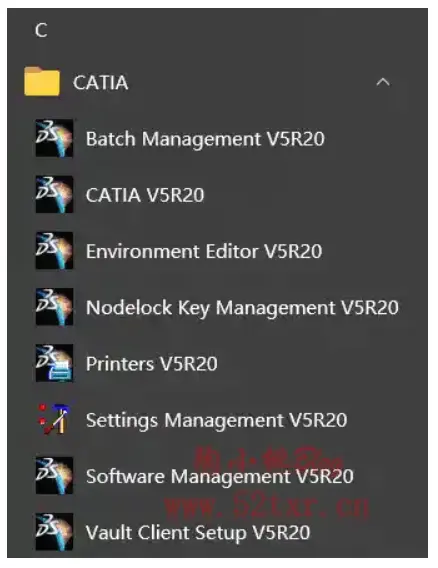The width and height of the screenshot is (438, 568).
Task: Click the Environment Editor V5R20 icon
Action: point(54,251)
